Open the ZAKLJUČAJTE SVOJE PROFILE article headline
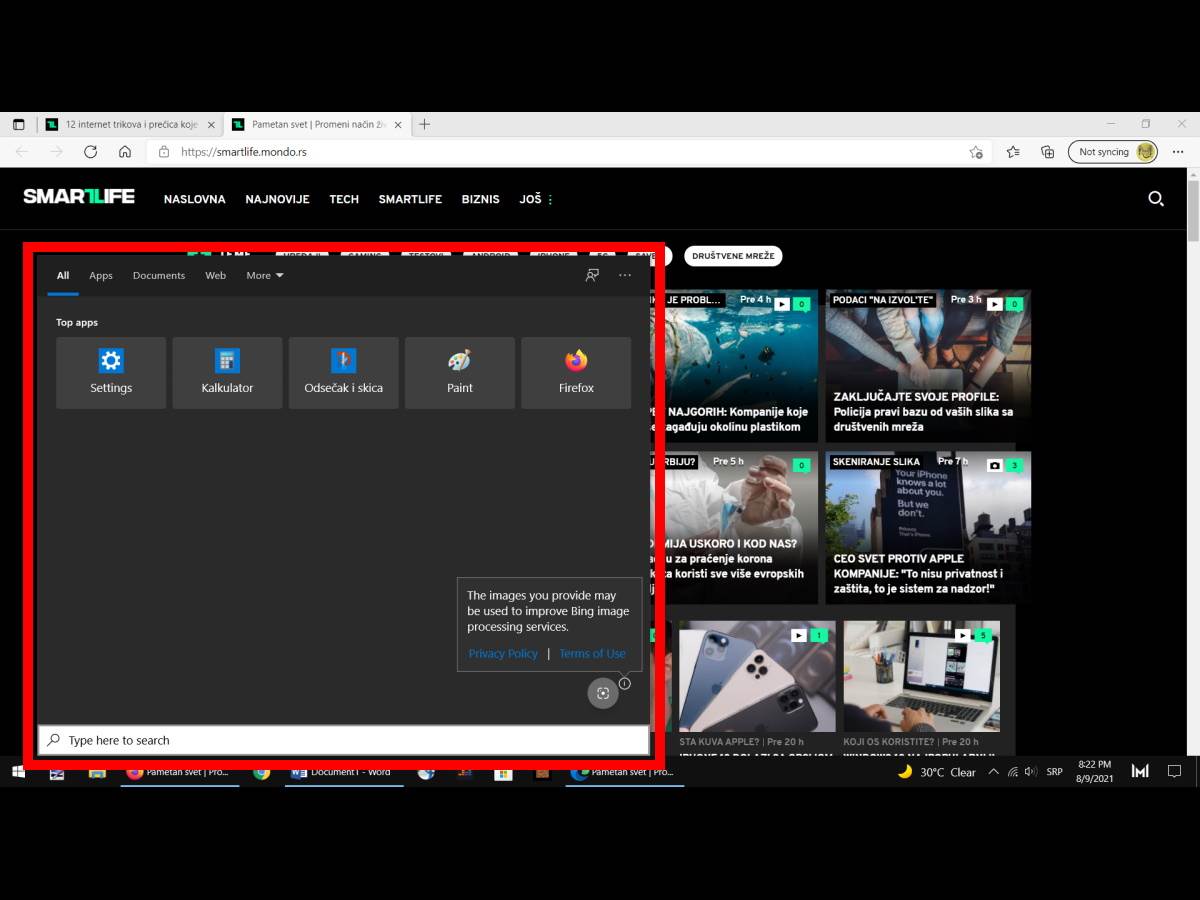 point(923,411)
